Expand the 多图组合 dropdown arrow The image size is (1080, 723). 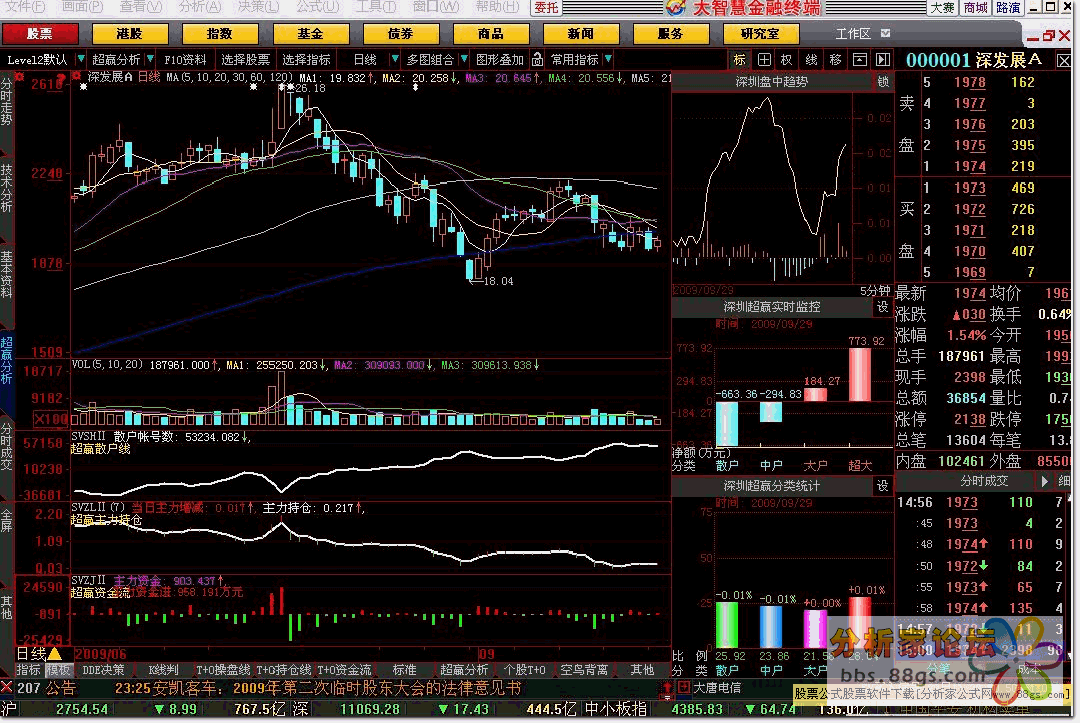[464, 59]
